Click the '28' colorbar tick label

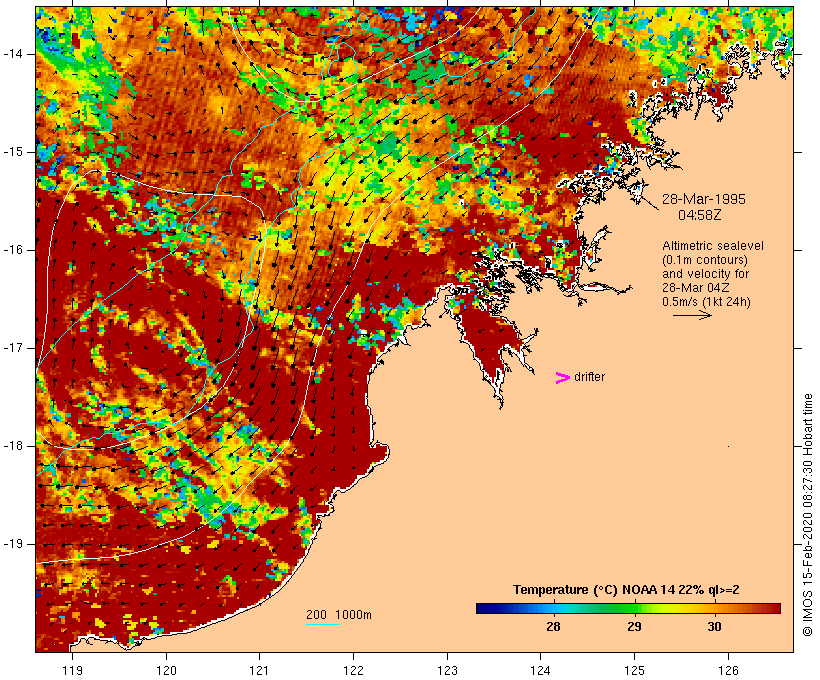click(x=553, y=627)
